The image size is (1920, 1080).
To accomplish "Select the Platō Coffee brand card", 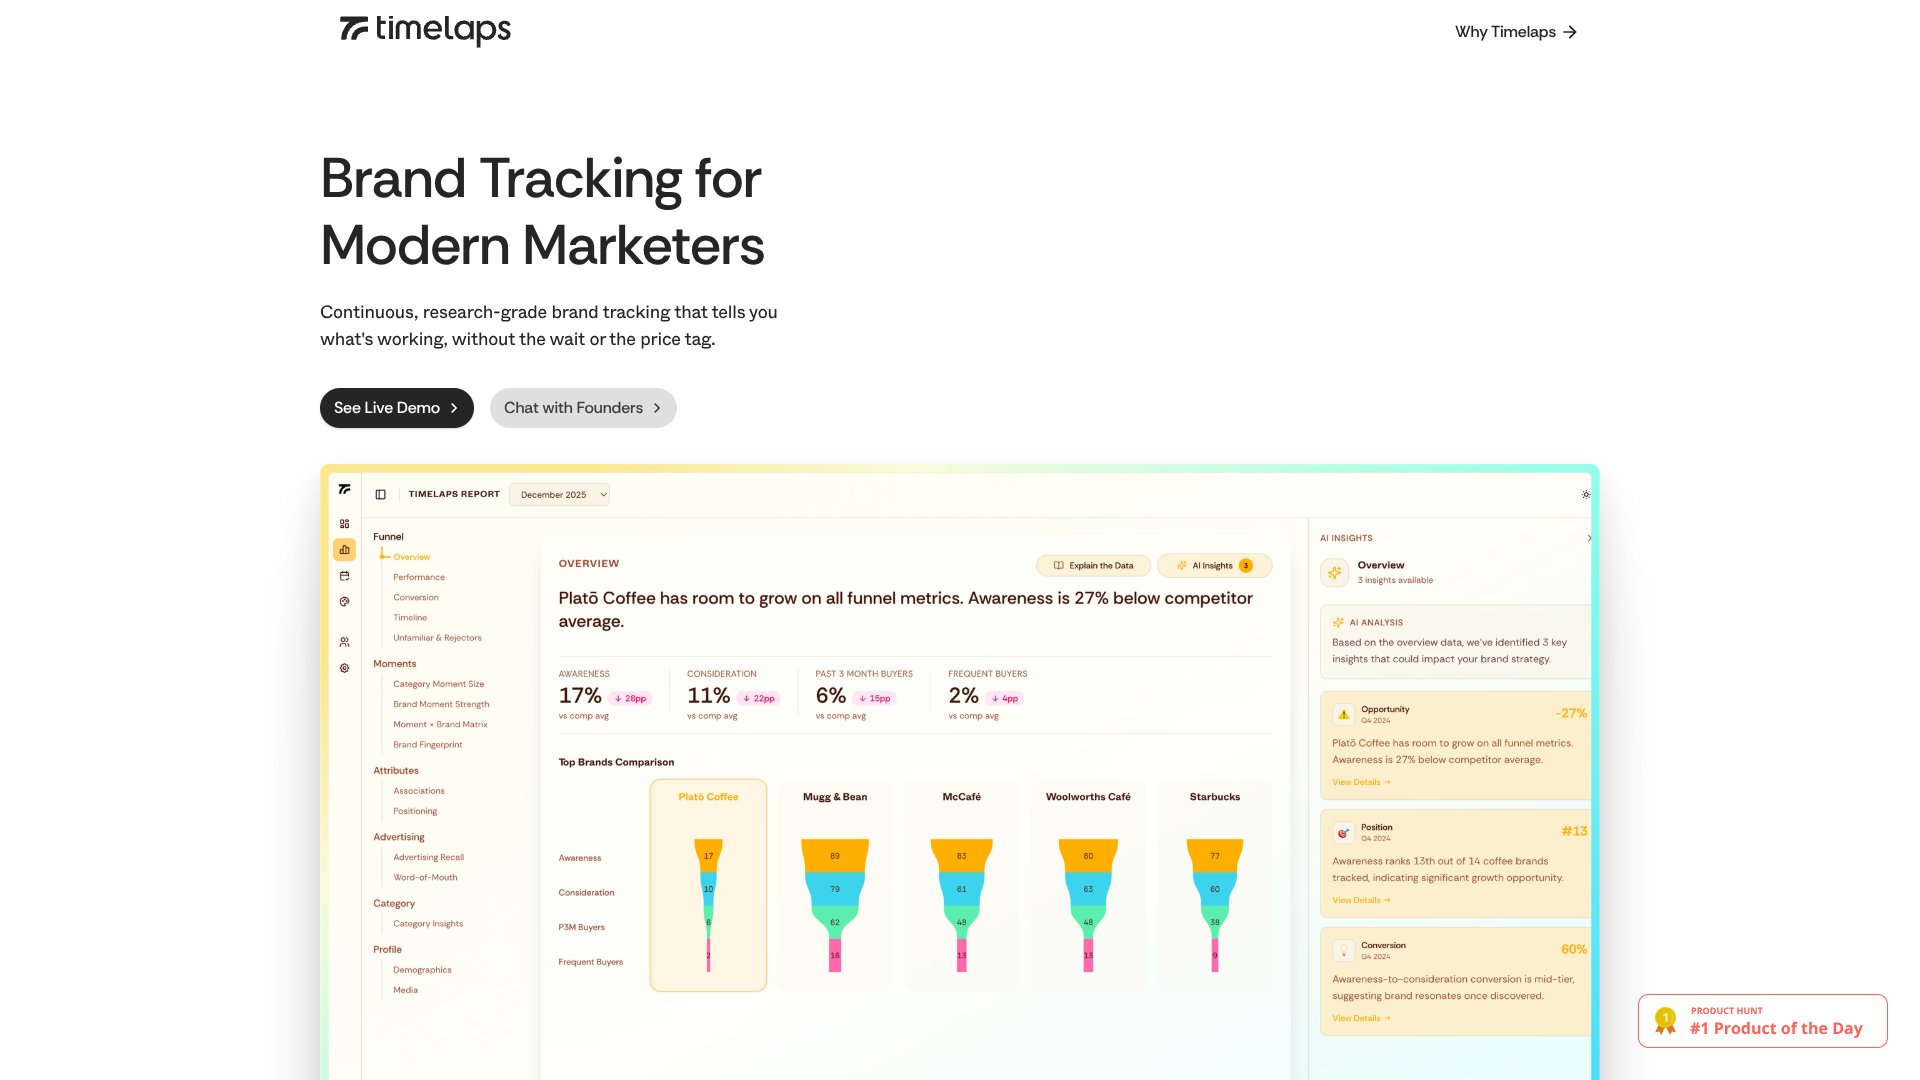I will point(708,885).
